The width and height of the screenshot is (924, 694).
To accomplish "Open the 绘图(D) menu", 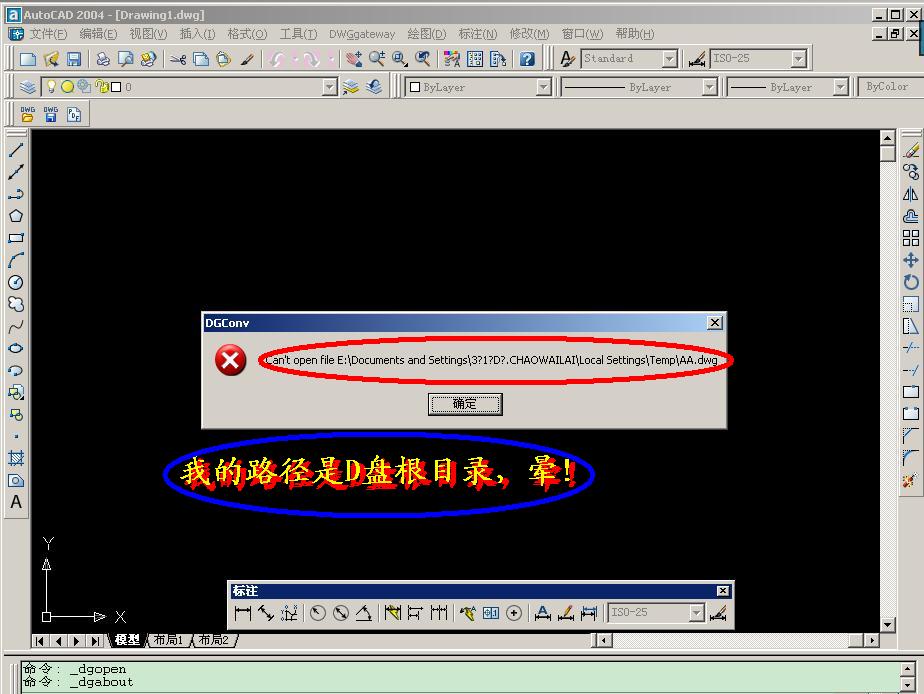I will click(427, 34).
